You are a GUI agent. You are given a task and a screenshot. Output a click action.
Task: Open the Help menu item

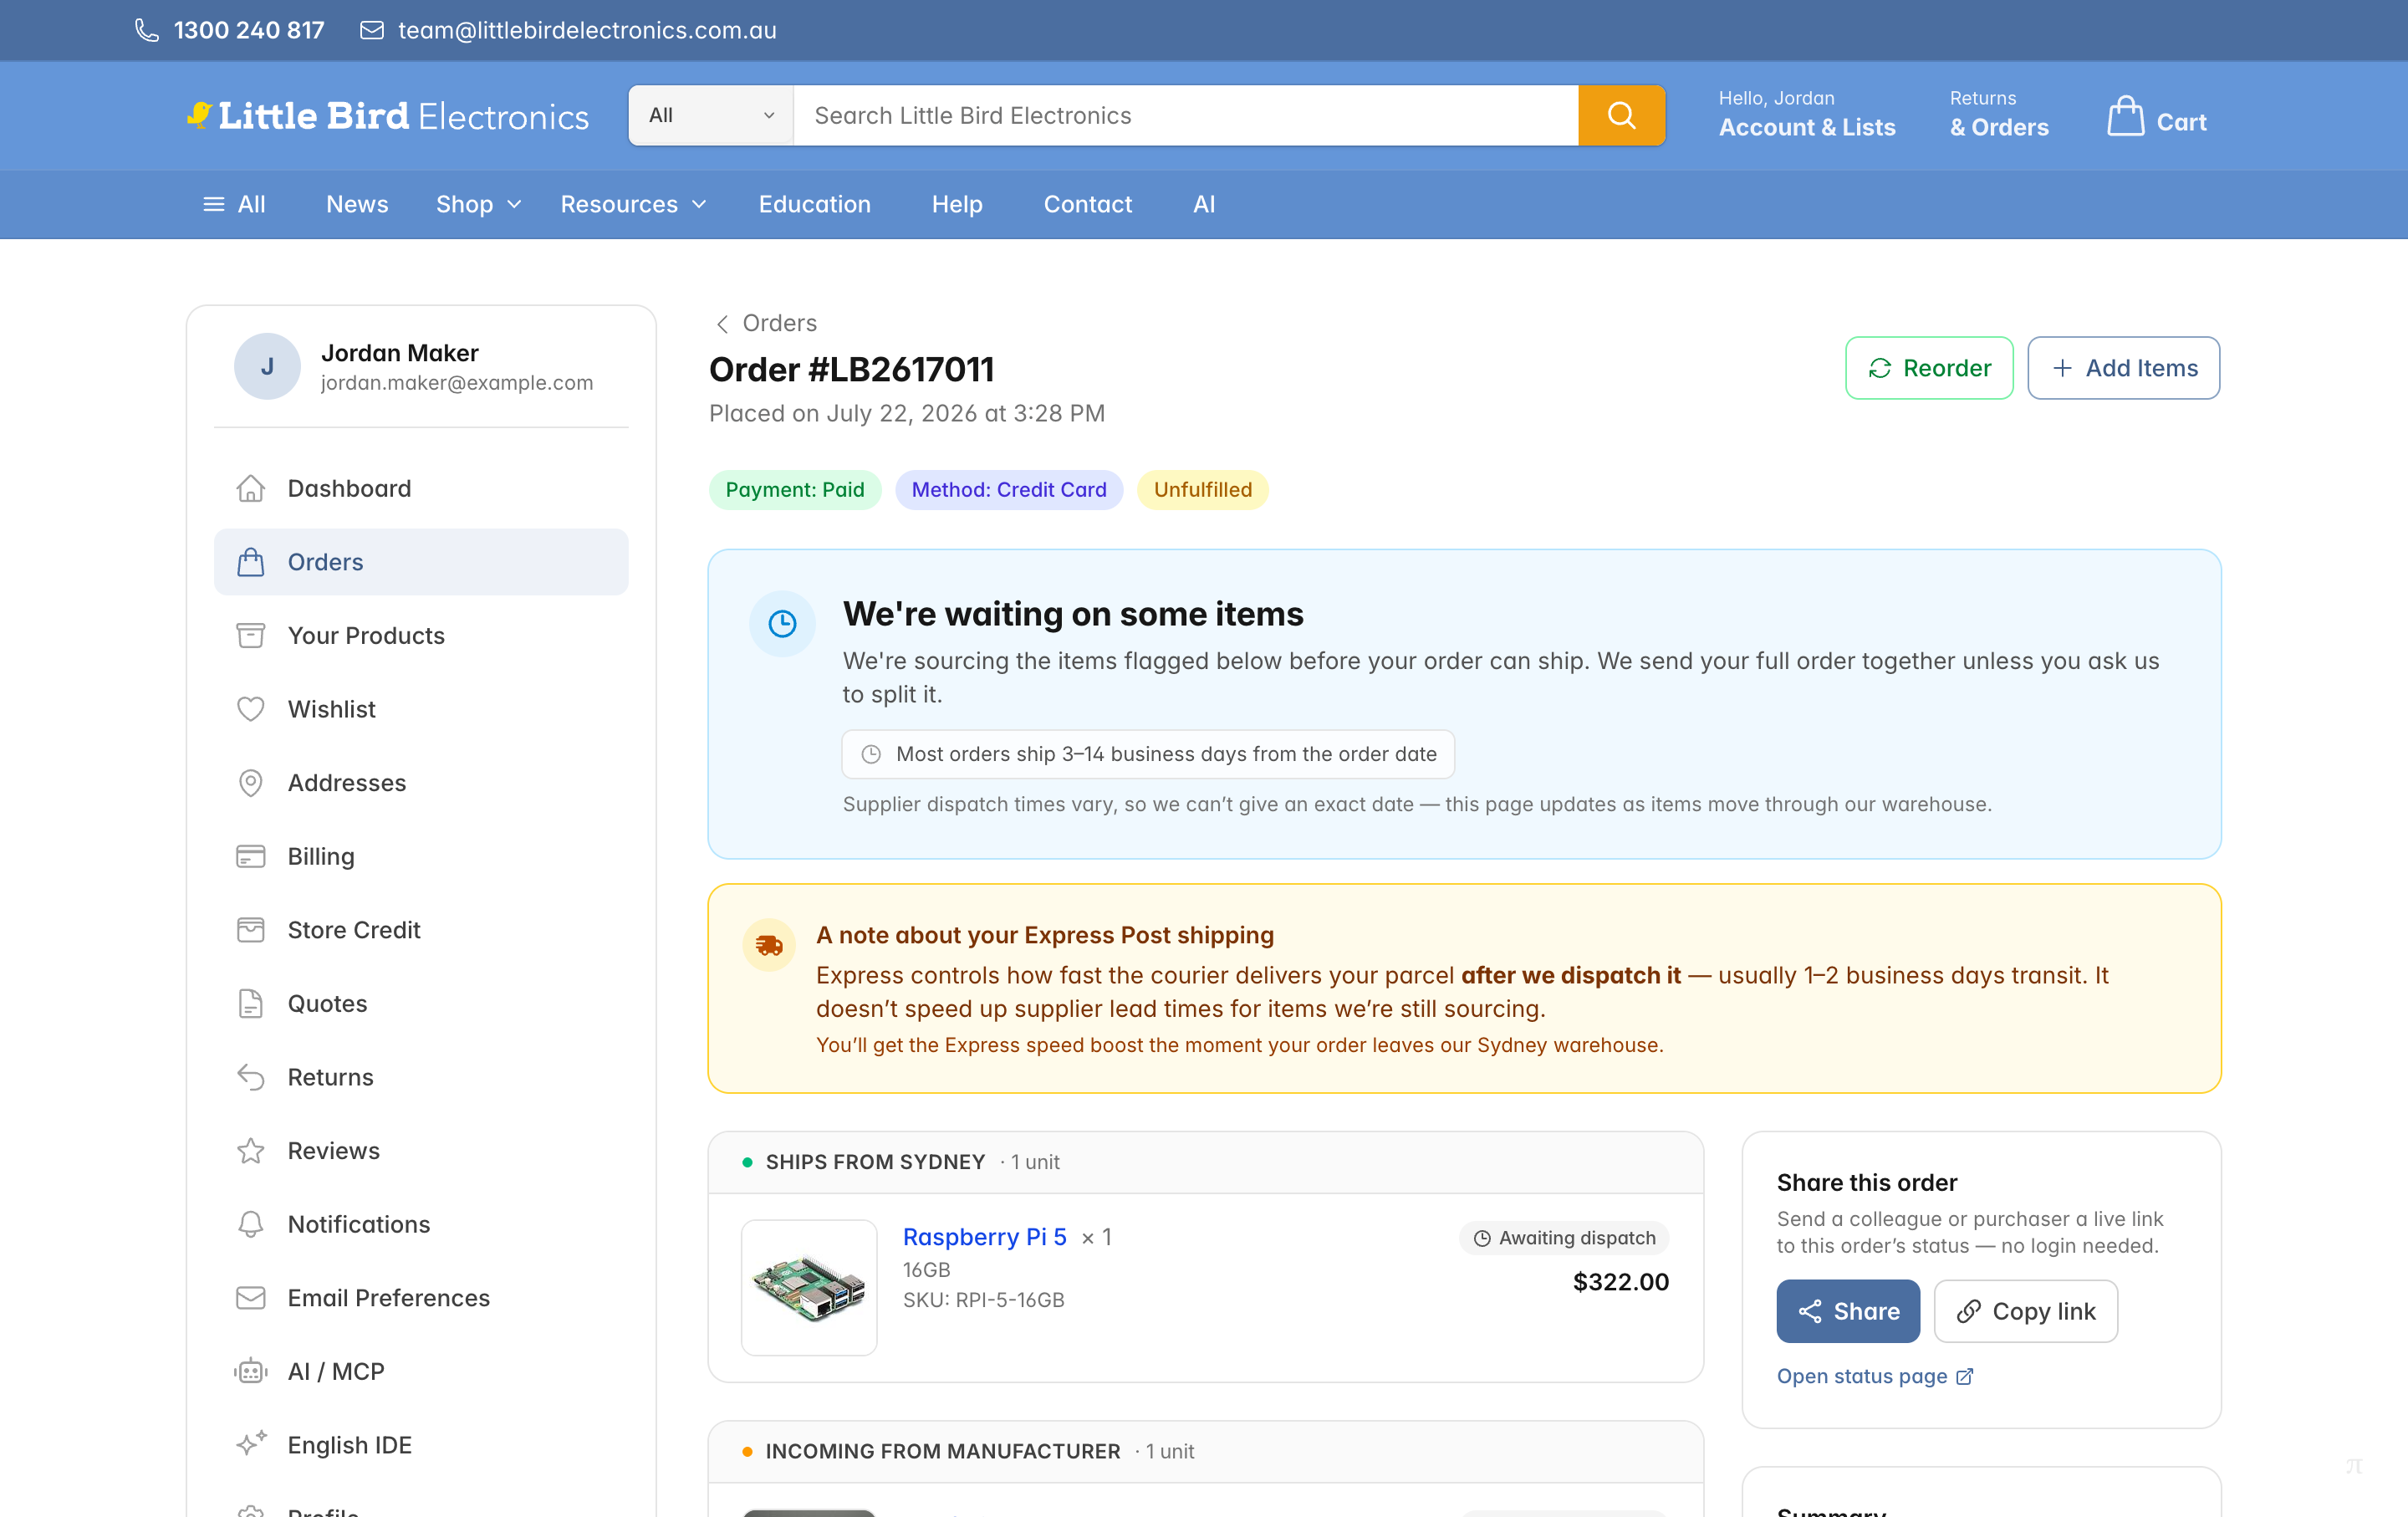click(x=957, y=204)
